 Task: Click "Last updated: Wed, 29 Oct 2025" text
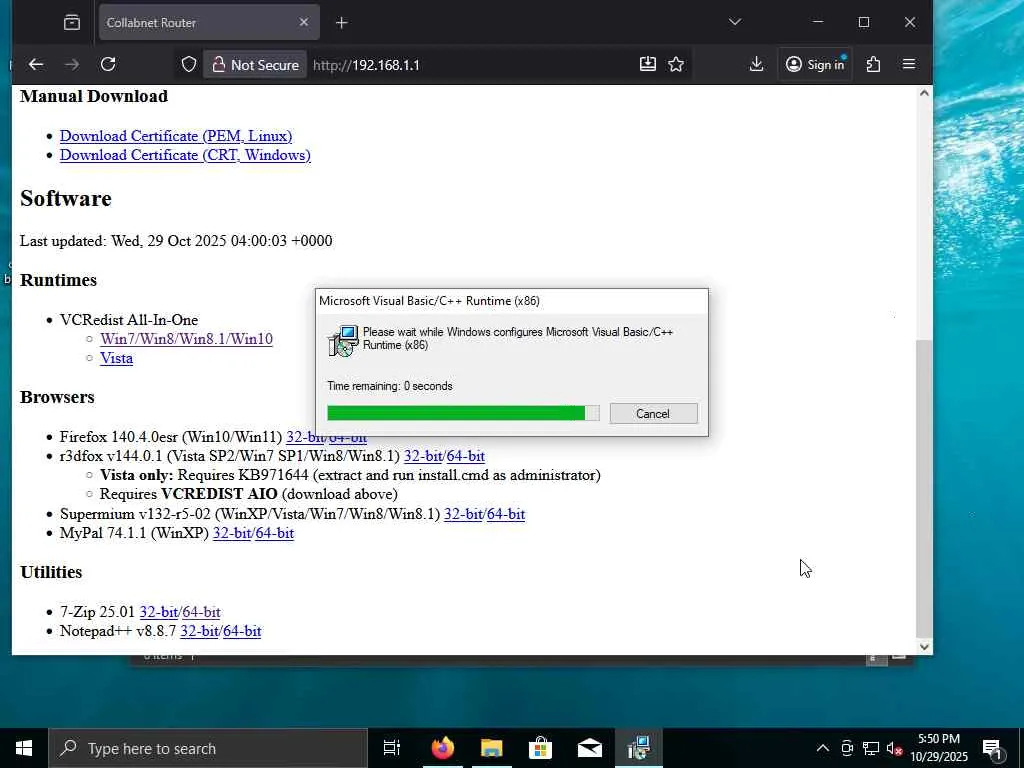(x=176, y=241)
